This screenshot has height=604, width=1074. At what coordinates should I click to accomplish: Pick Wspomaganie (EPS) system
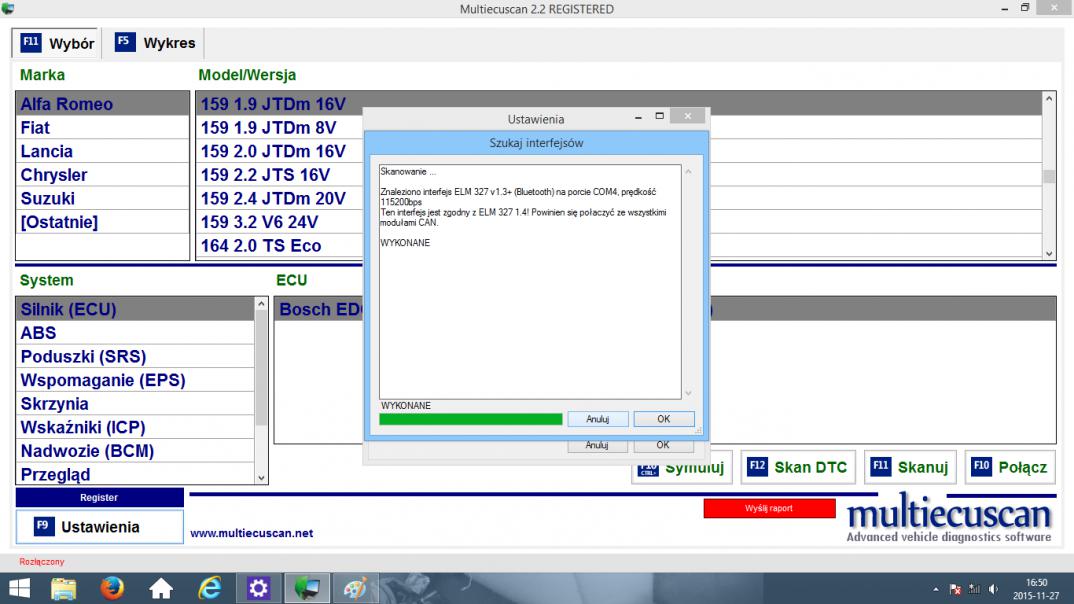pyautogui.click(x=136, y=380)
